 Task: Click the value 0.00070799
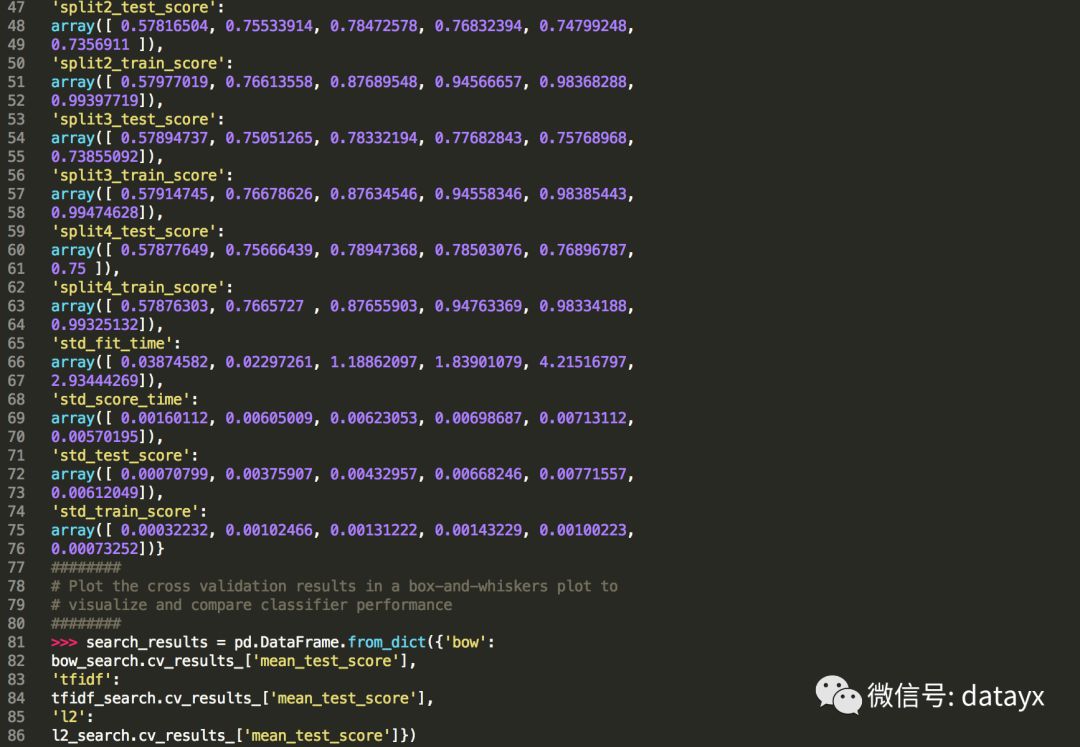coord(164,474)
